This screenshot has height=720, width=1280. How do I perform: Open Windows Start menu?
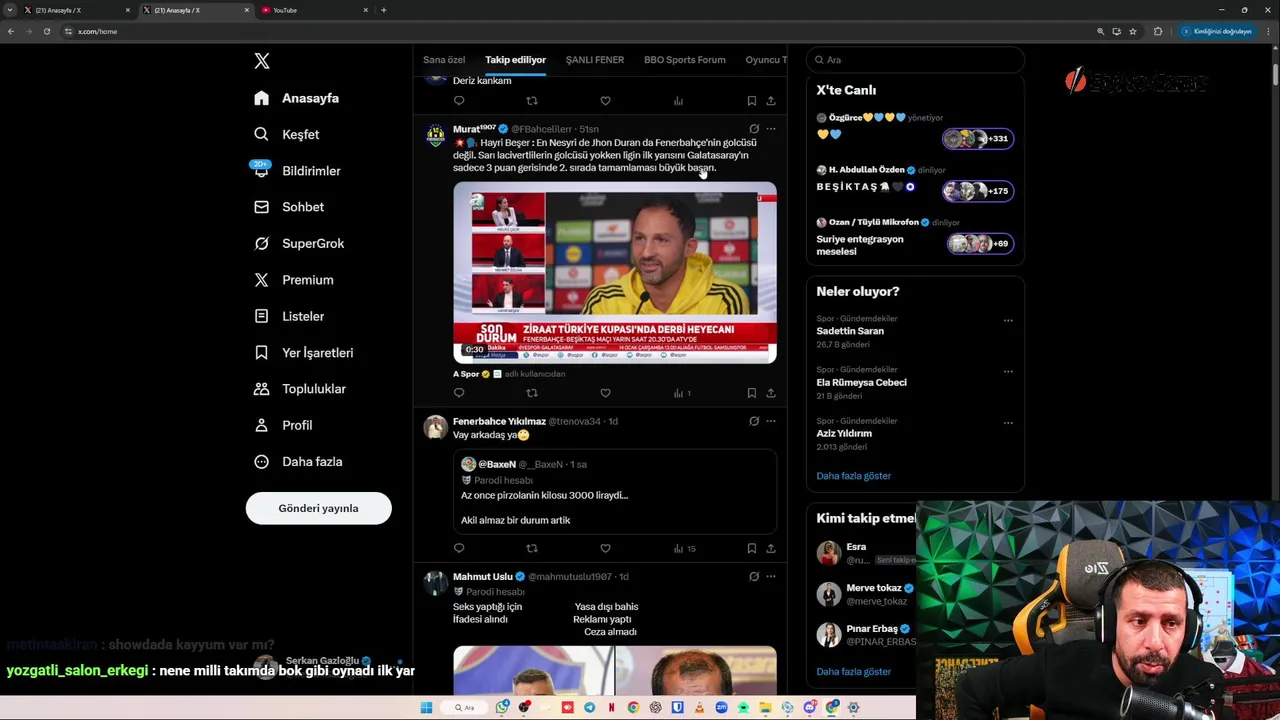pyautogui.click(x=426, y=708)
